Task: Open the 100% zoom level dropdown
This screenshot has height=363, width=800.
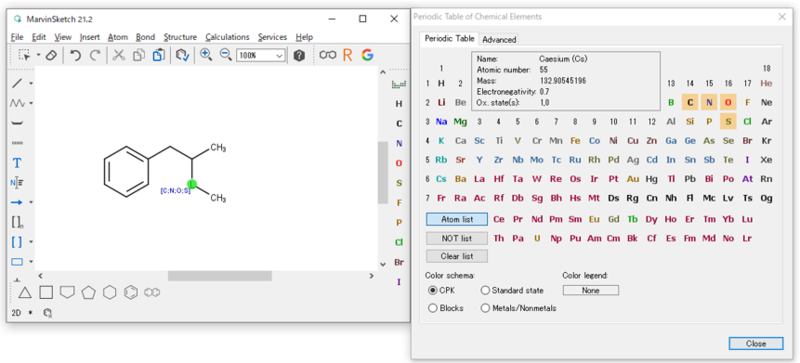Action: coord(280,56)
